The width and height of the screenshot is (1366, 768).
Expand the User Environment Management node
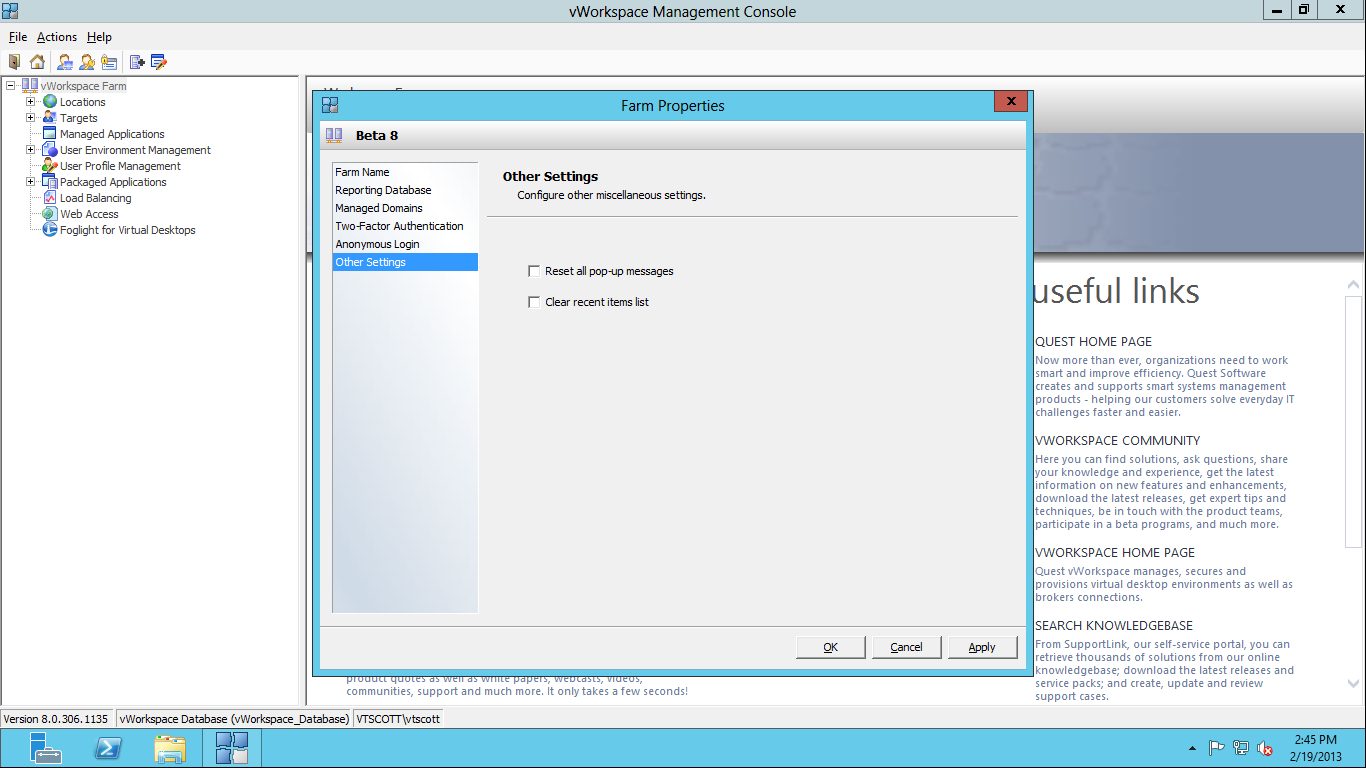[31, 150]
